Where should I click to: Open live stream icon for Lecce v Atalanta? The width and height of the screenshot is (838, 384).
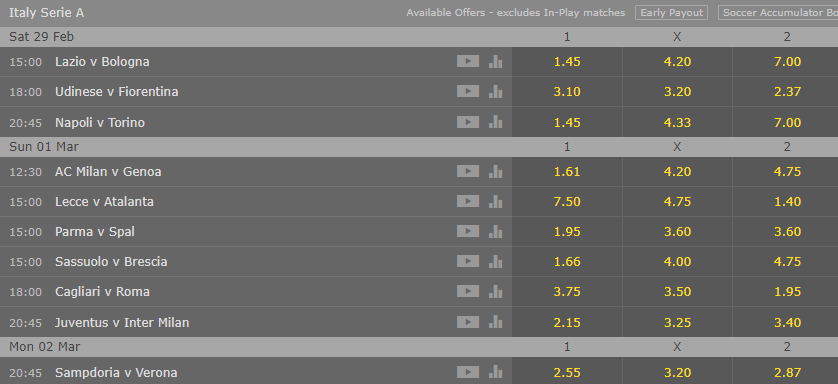tap(468, 201)
